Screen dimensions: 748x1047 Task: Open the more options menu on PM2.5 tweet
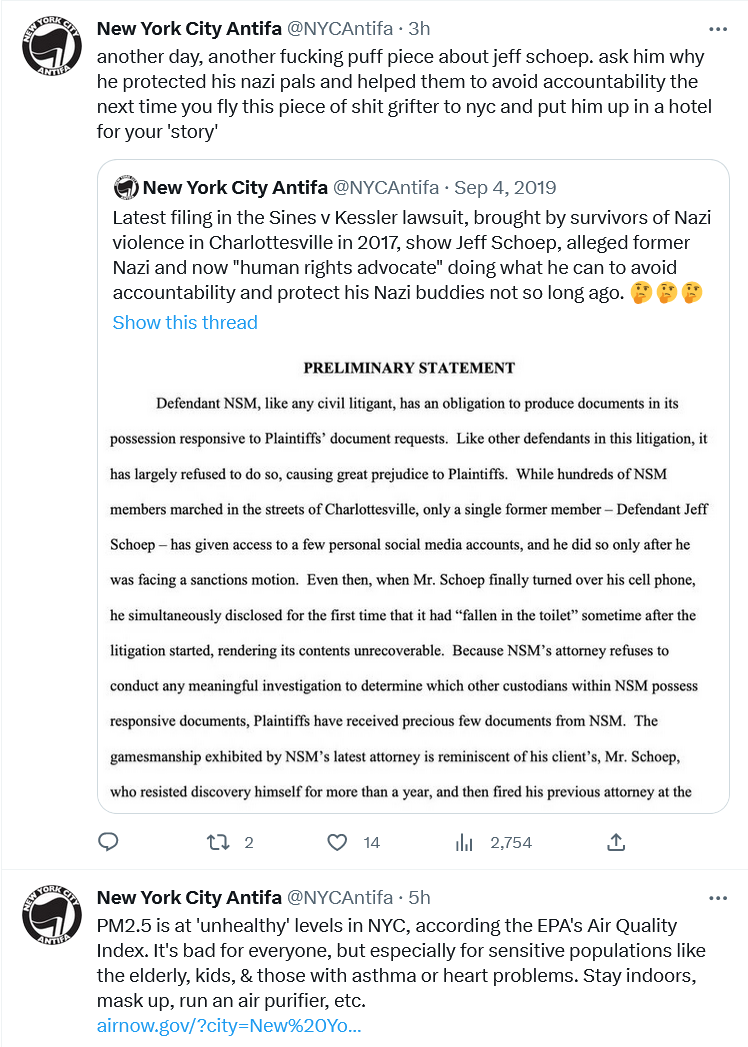coord(717,897)
